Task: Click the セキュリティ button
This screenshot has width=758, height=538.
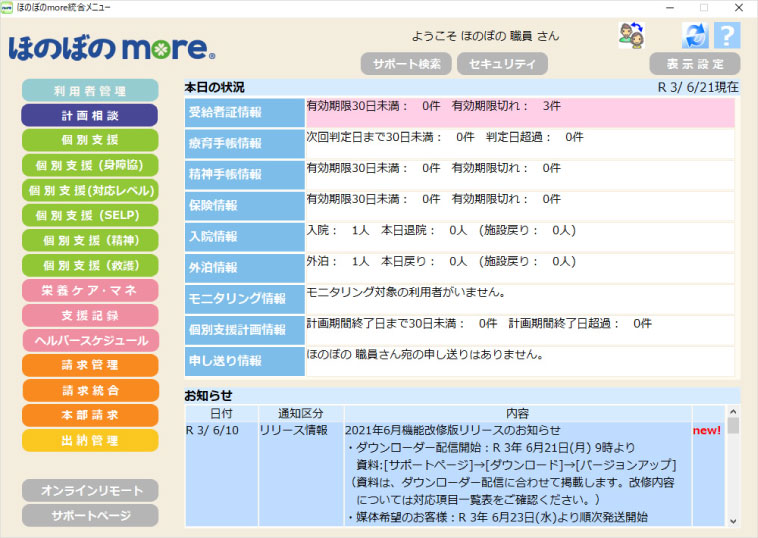Action: (x=502, y=64)
